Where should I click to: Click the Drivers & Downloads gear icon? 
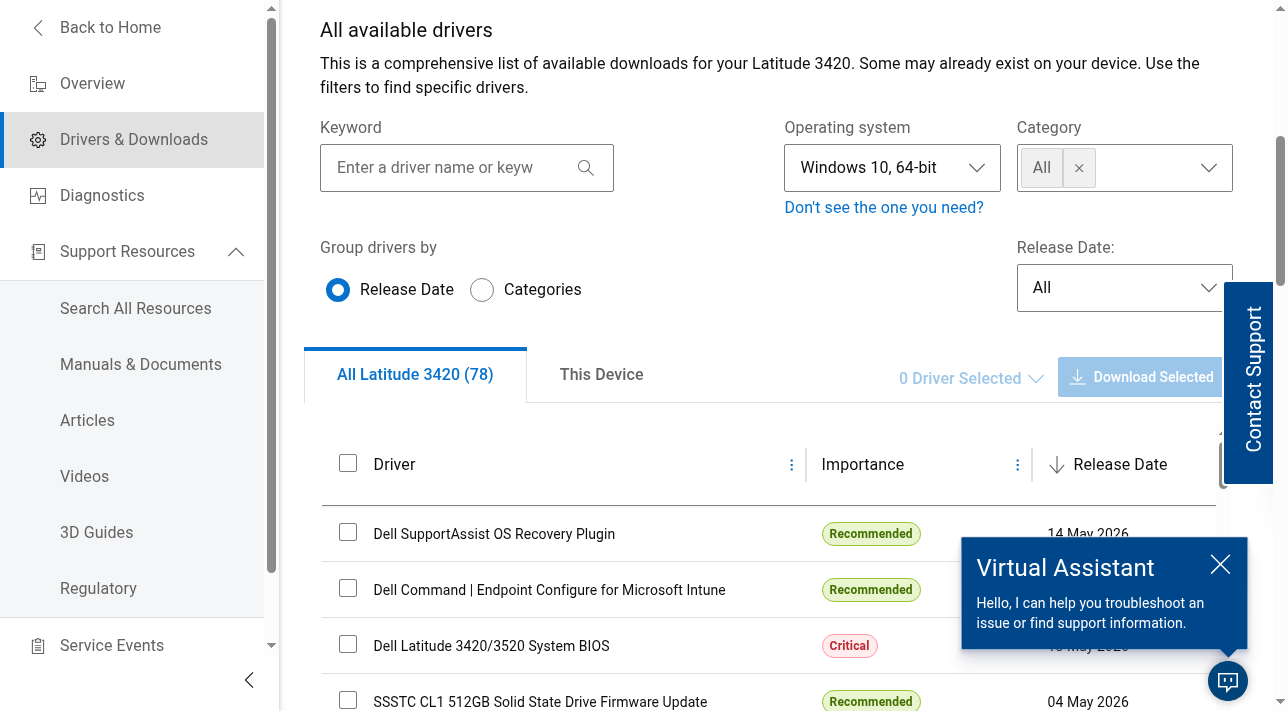[38, 140]
